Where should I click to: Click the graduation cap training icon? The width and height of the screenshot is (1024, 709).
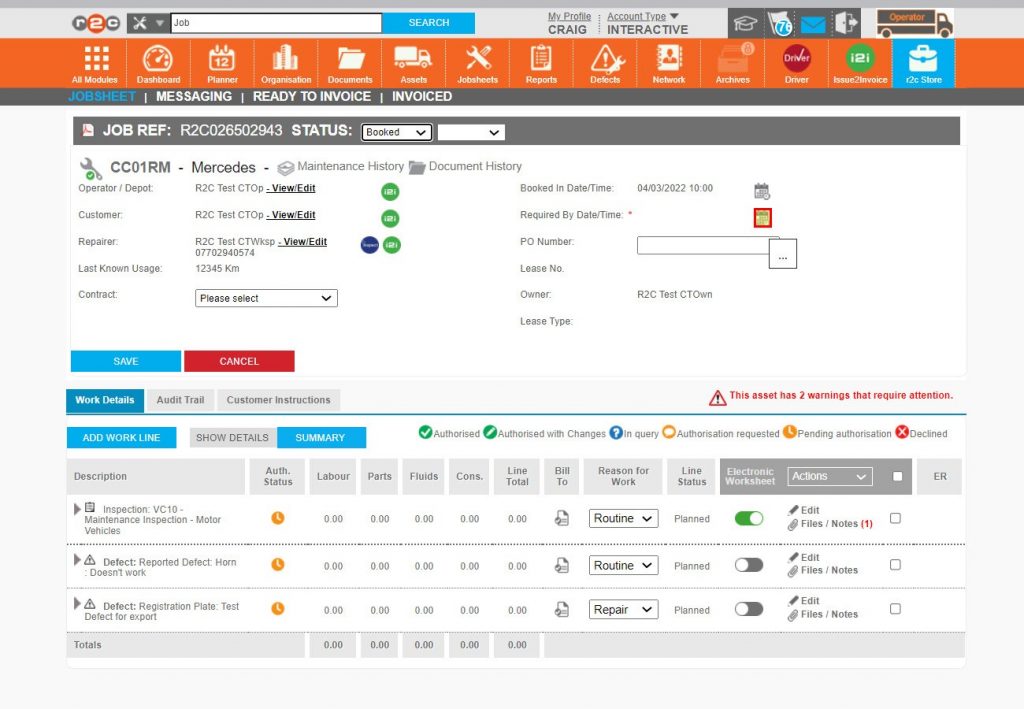pyautogui.click(x=745, y=24)
